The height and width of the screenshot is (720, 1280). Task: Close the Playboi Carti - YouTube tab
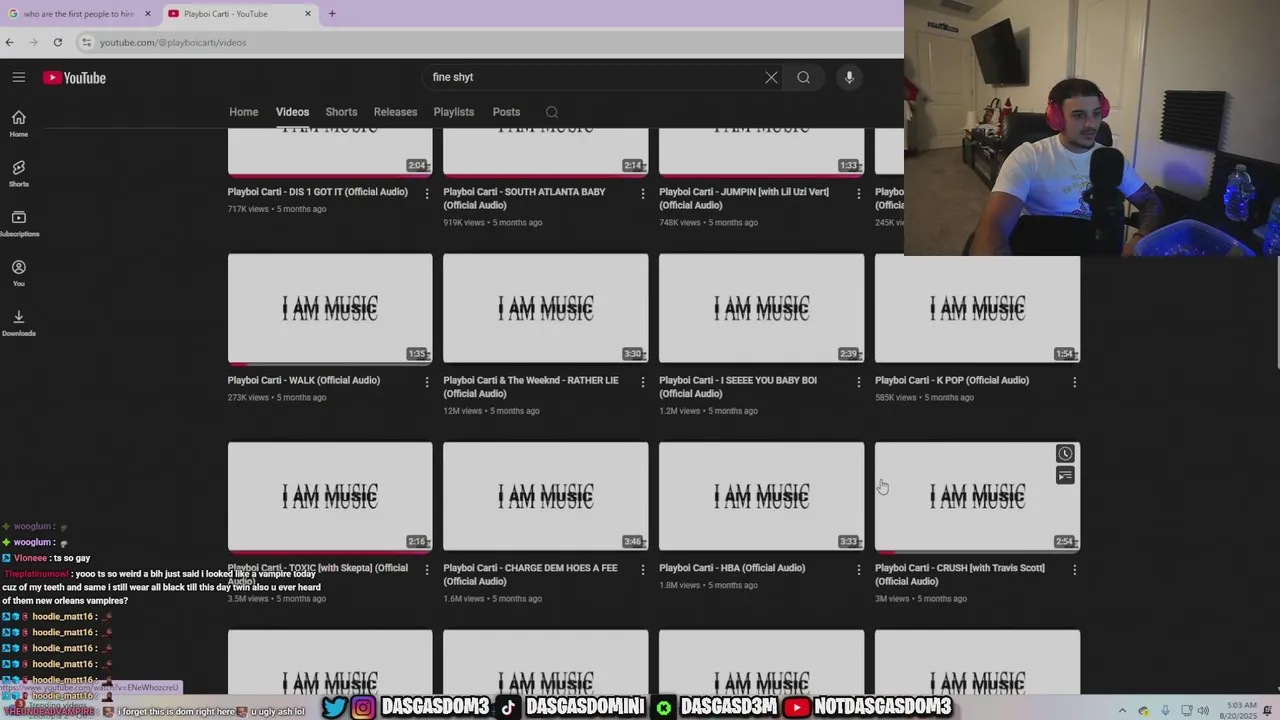click(308, 13)
